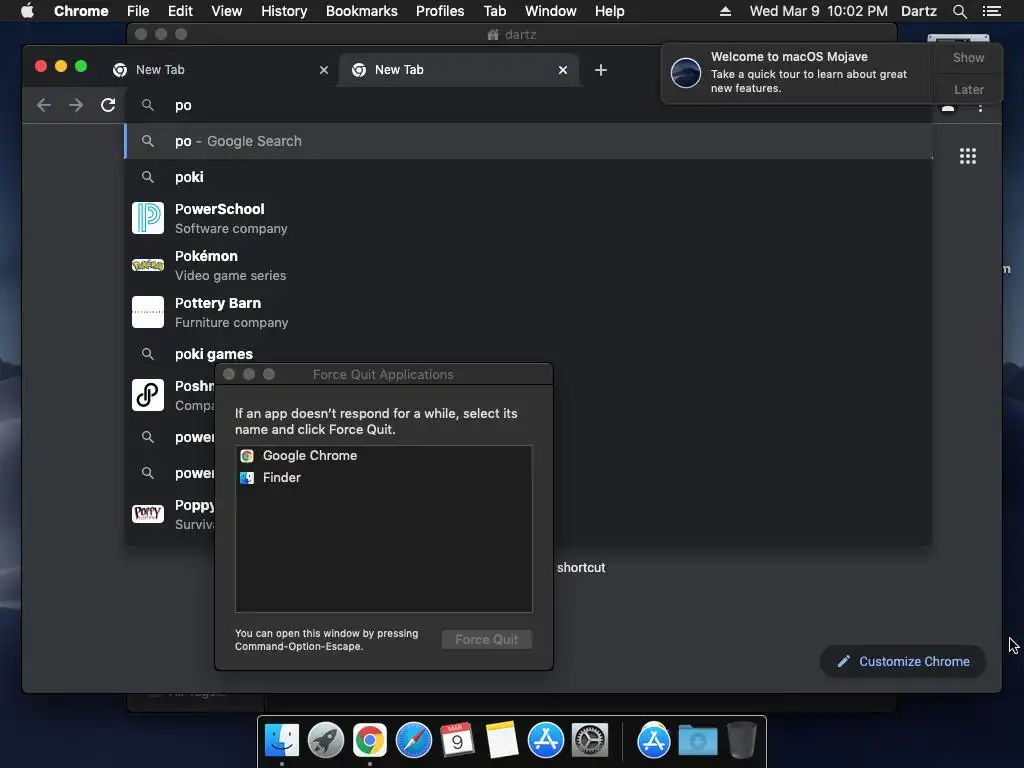
Task: Open Notes from the Dock
Action: 502,741
